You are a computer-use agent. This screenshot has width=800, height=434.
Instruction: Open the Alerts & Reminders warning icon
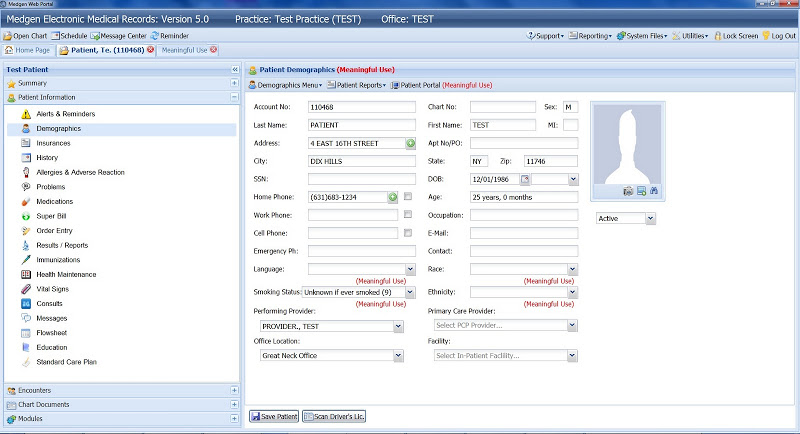pyautogui.click(x=26, y=114)
